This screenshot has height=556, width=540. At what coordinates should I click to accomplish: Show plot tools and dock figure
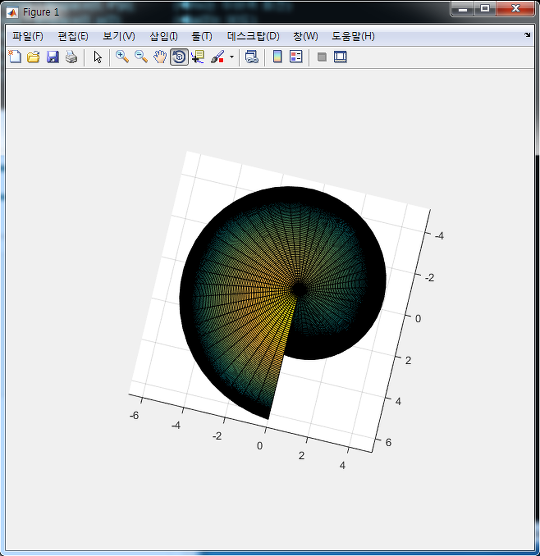340,57
